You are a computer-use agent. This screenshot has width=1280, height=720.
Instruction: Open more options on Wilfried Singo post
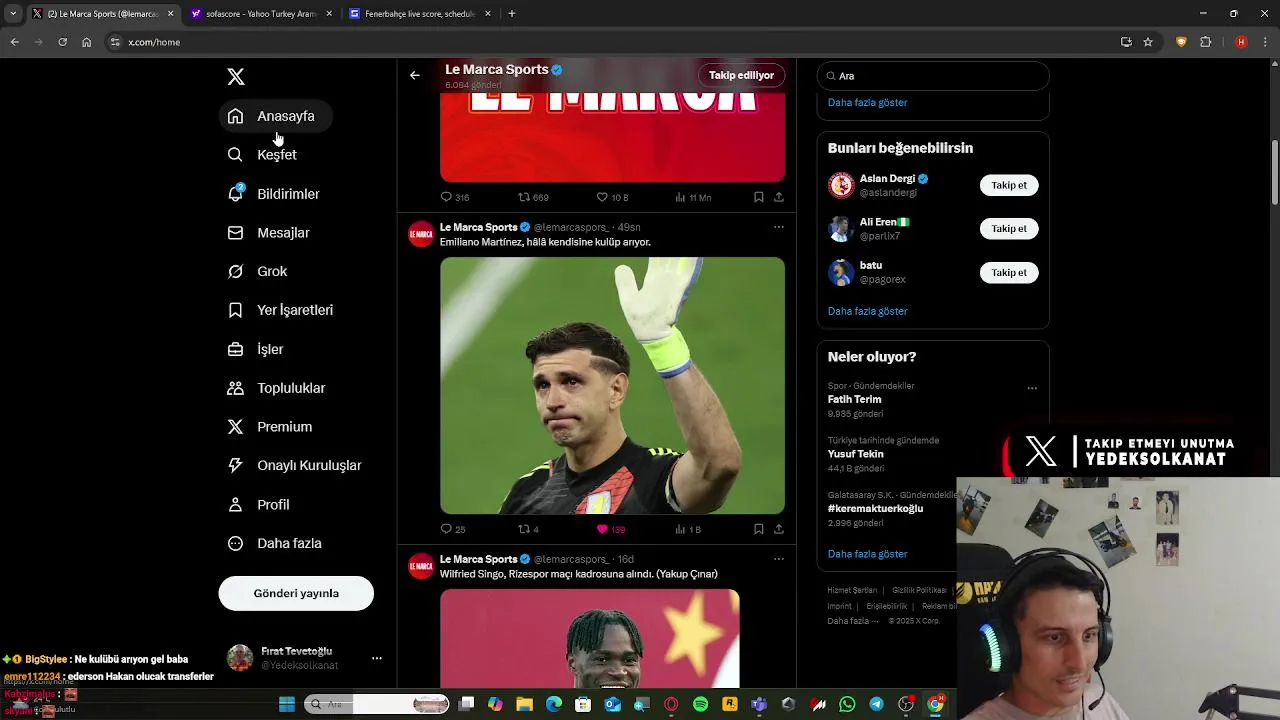click(x=779, y=559)
